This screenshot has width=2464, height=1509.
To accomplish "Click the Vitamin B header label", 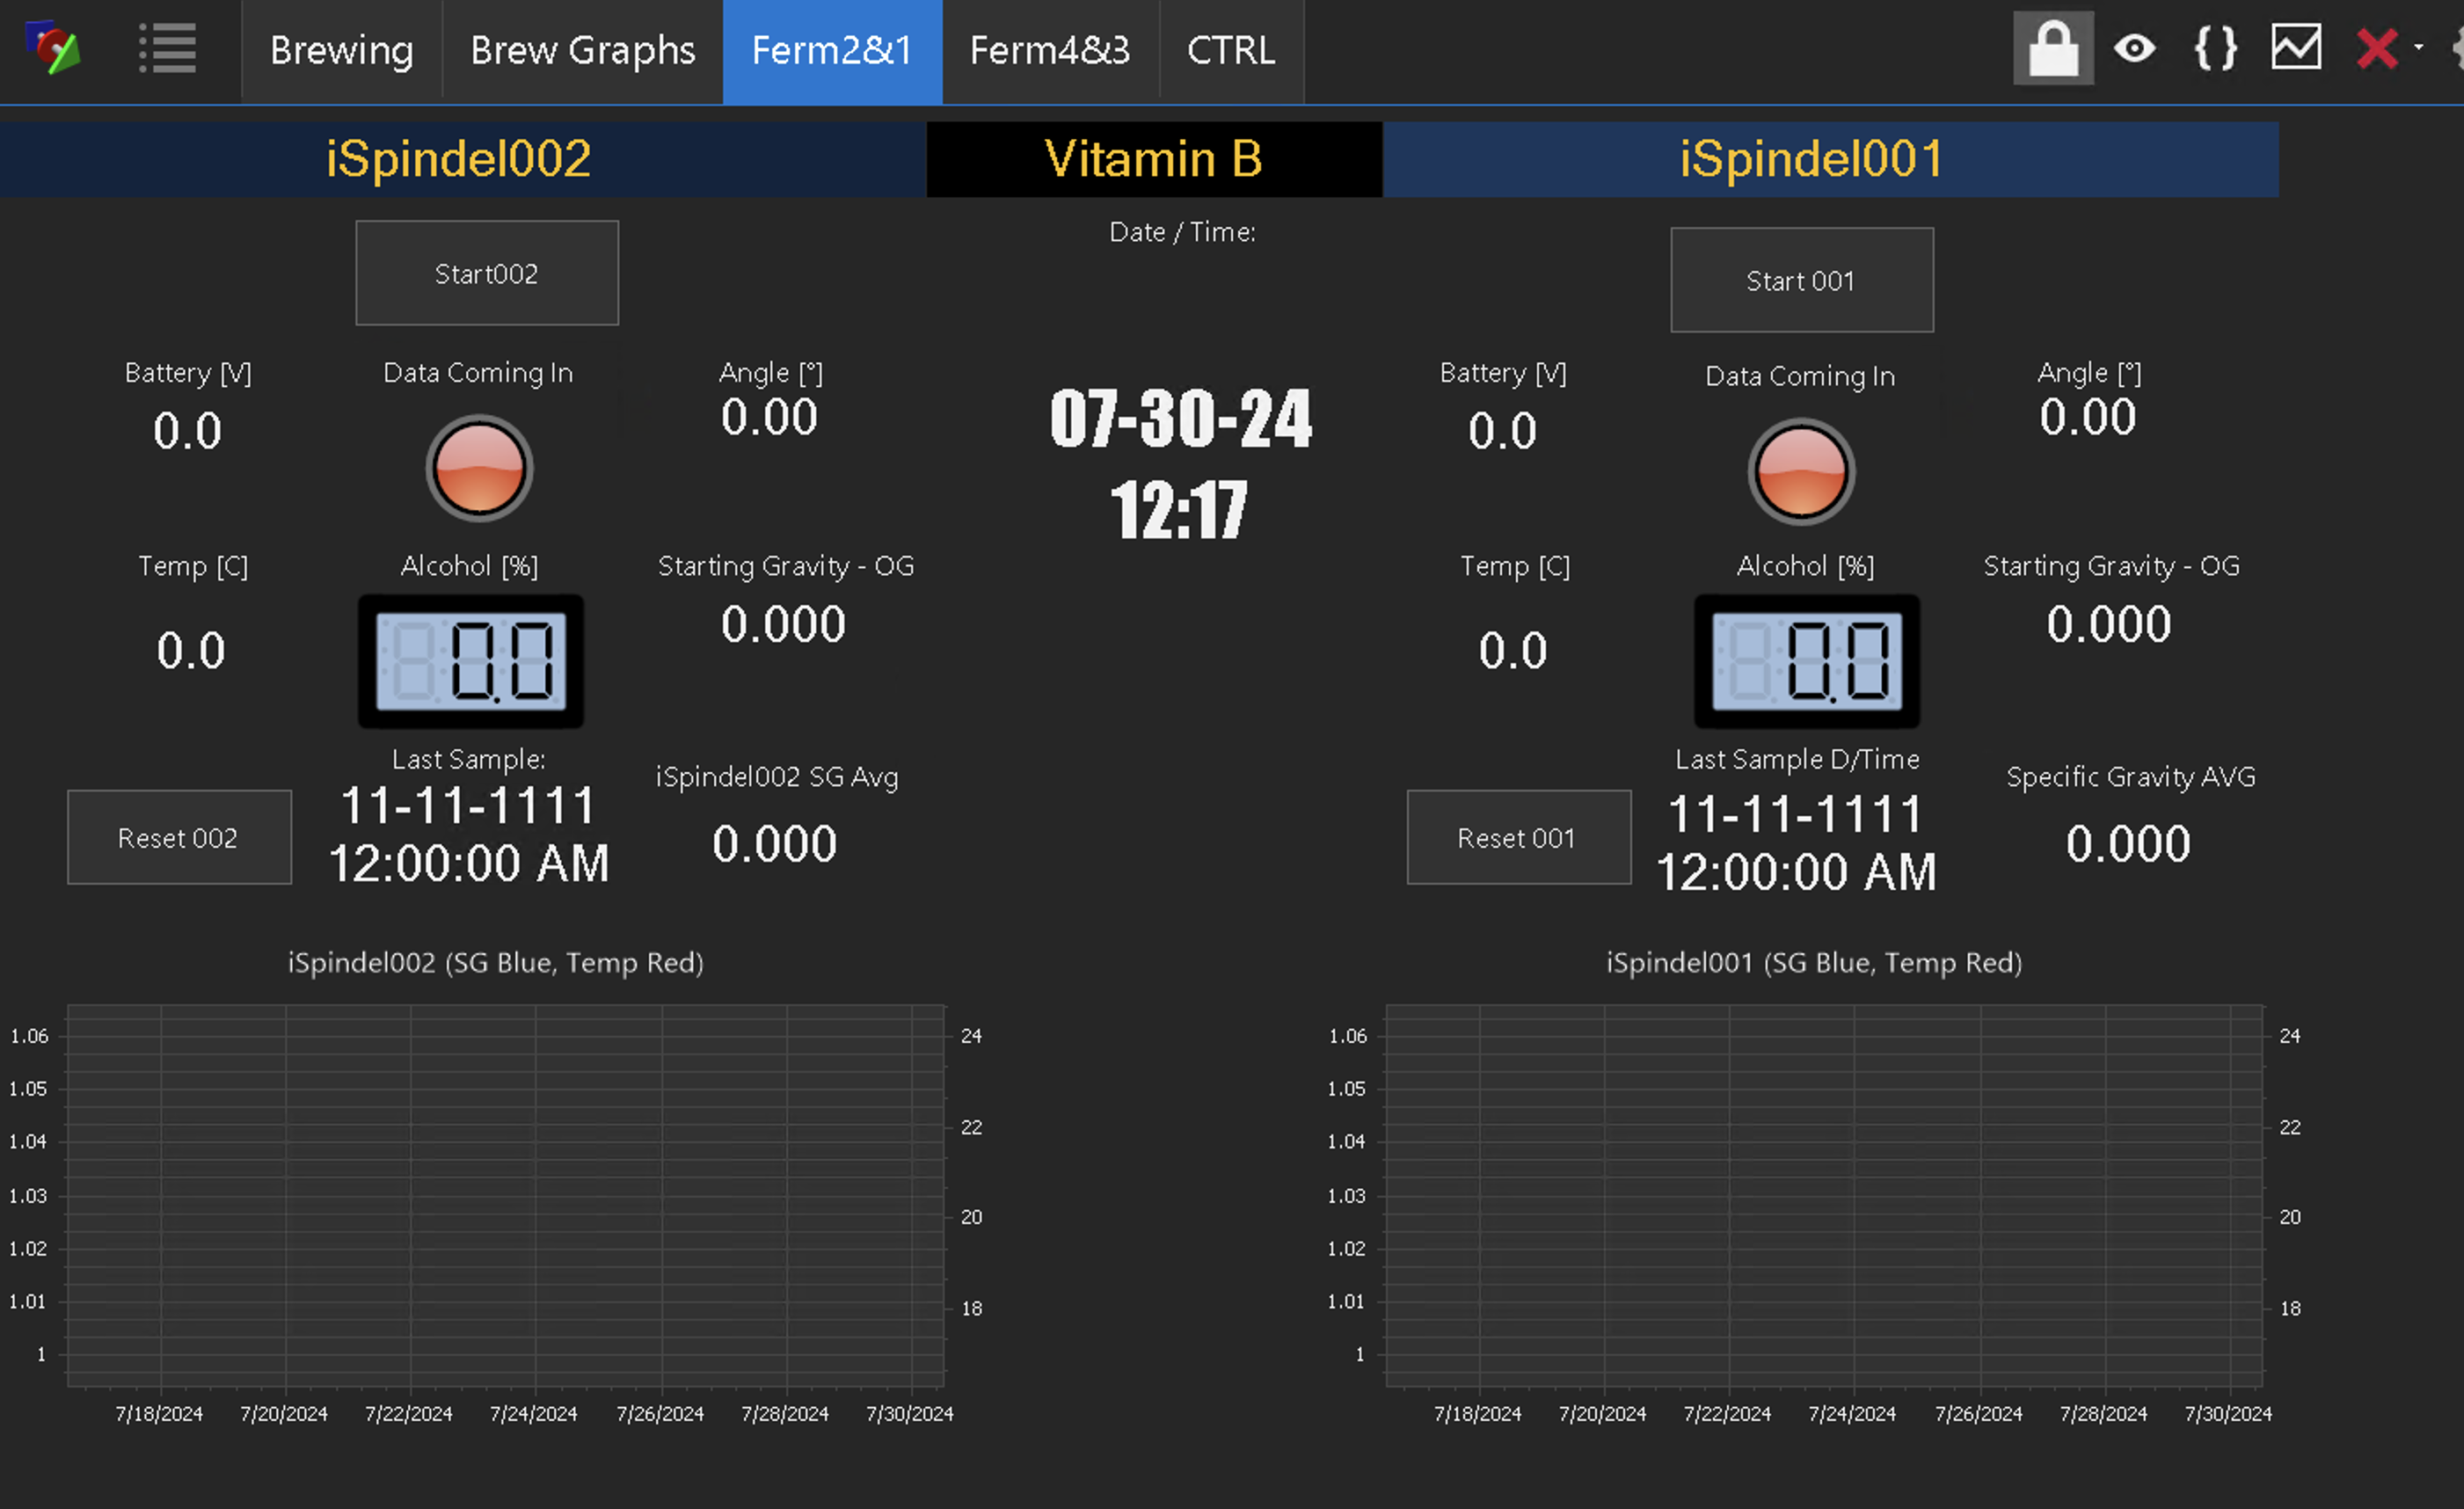I will tap(1154, 159).
